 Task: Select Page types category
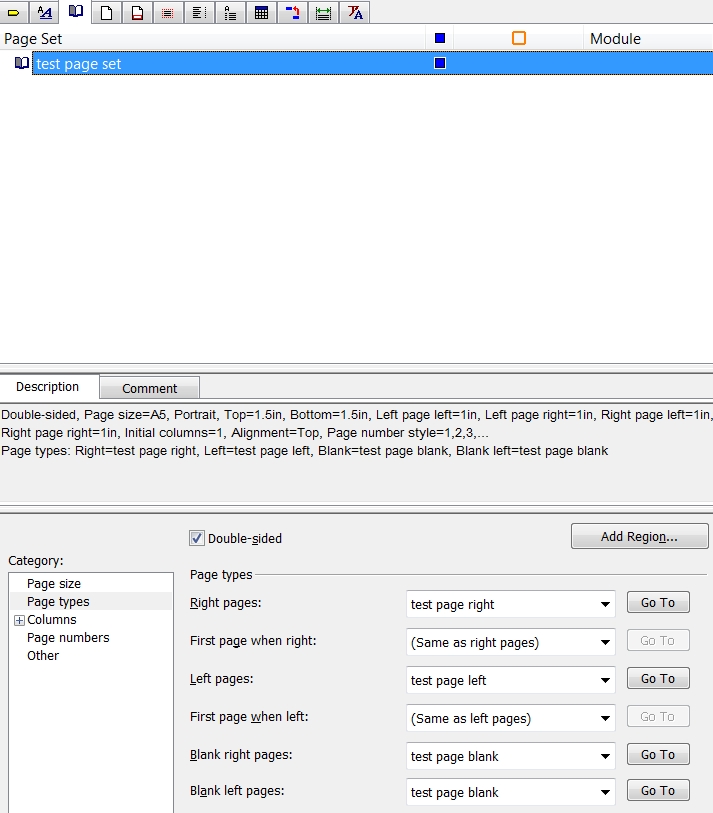pos(58,601)
